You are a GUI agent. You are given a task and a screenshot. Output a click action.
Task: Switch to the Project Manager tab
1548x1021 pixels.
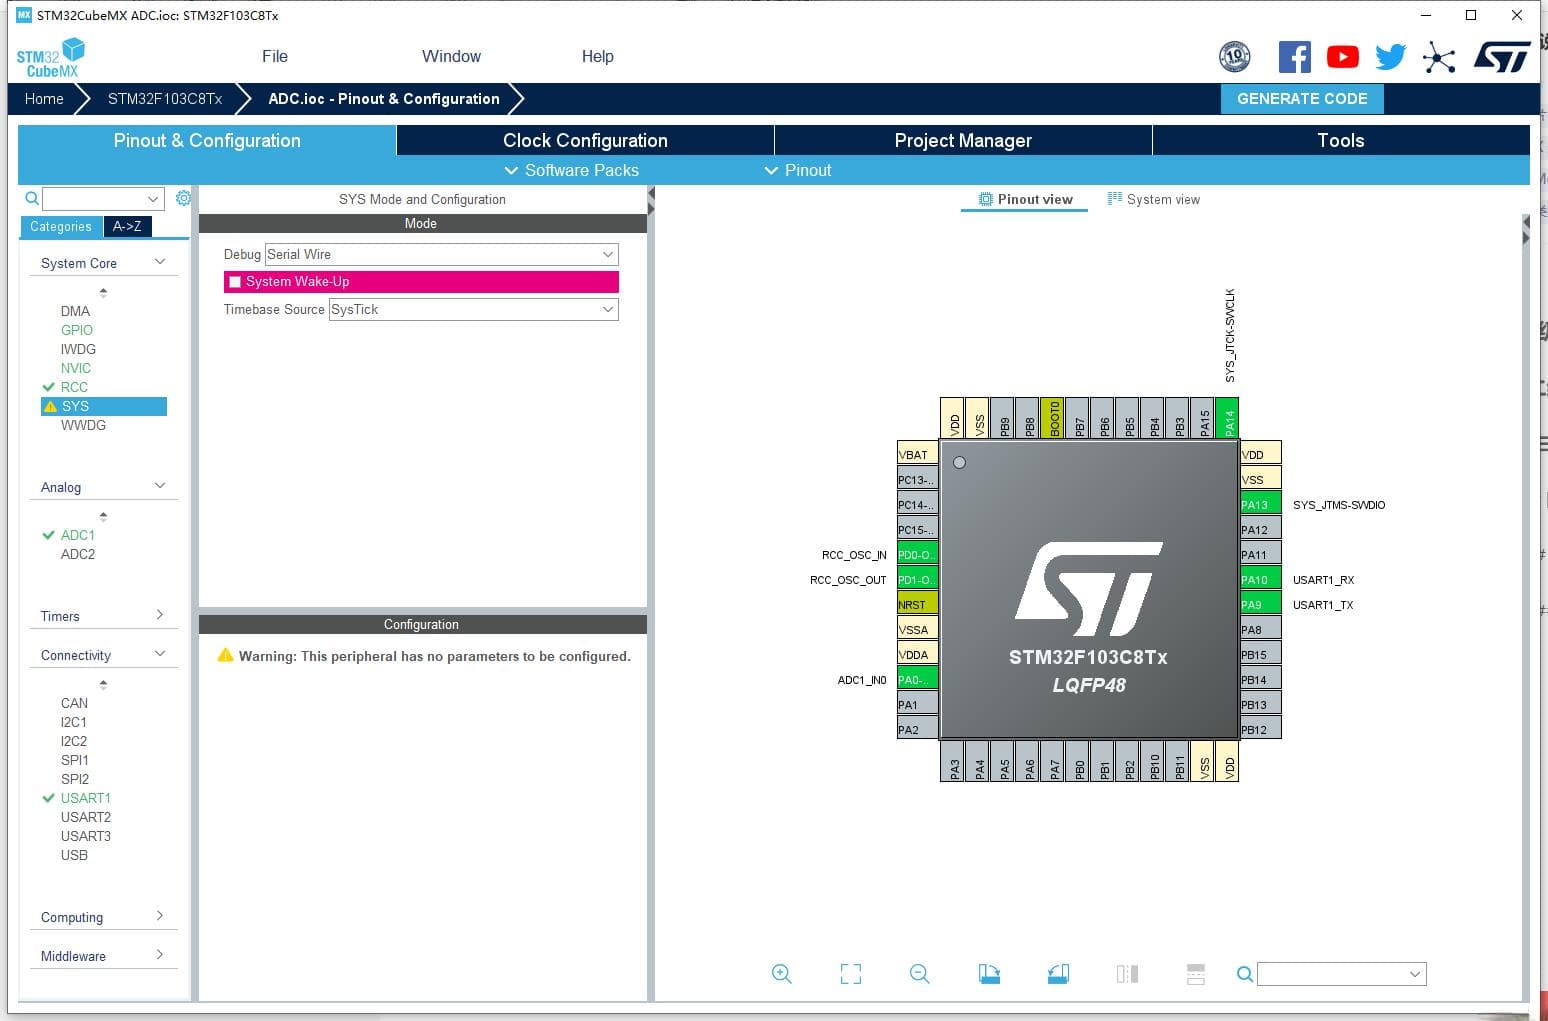(x=963, y=140)
